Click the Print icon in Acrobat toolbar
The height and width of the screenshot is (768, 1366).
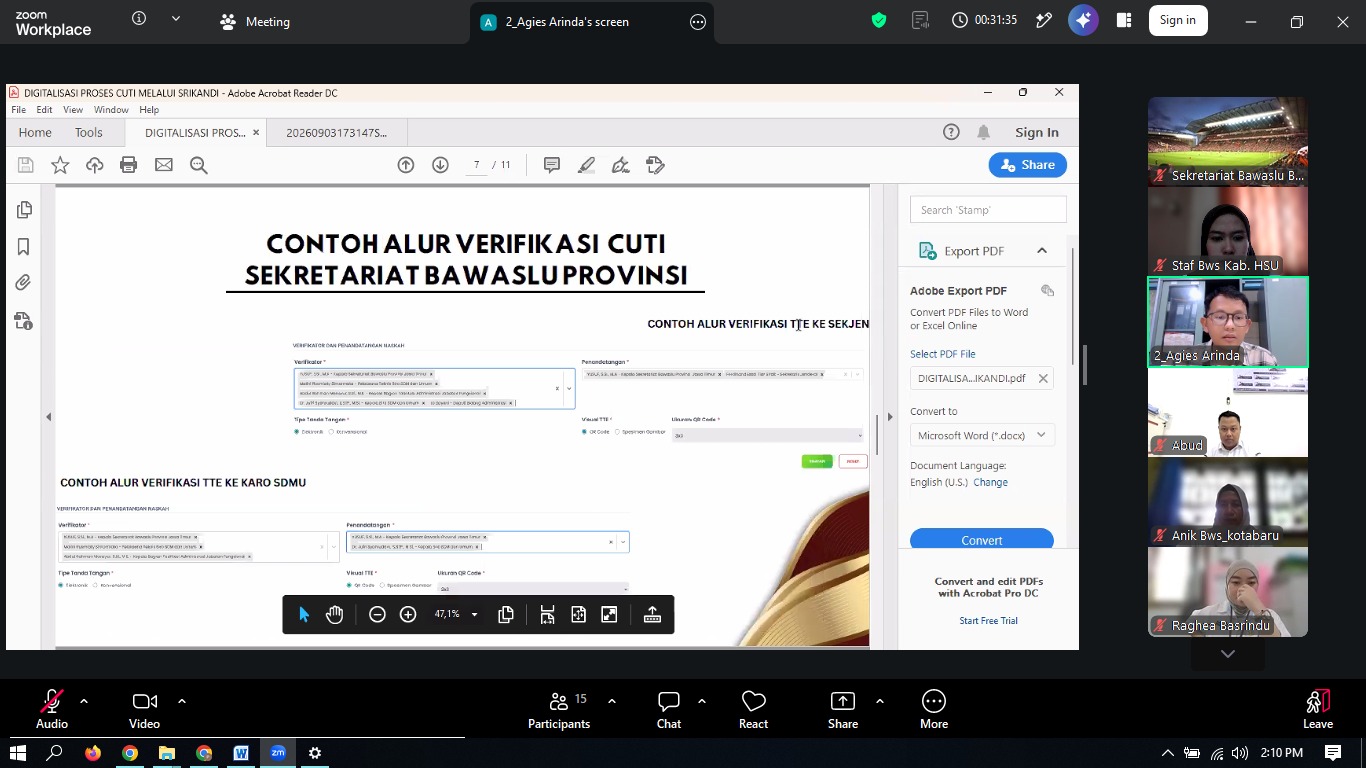pyautogui.click(x=128, y=165)
